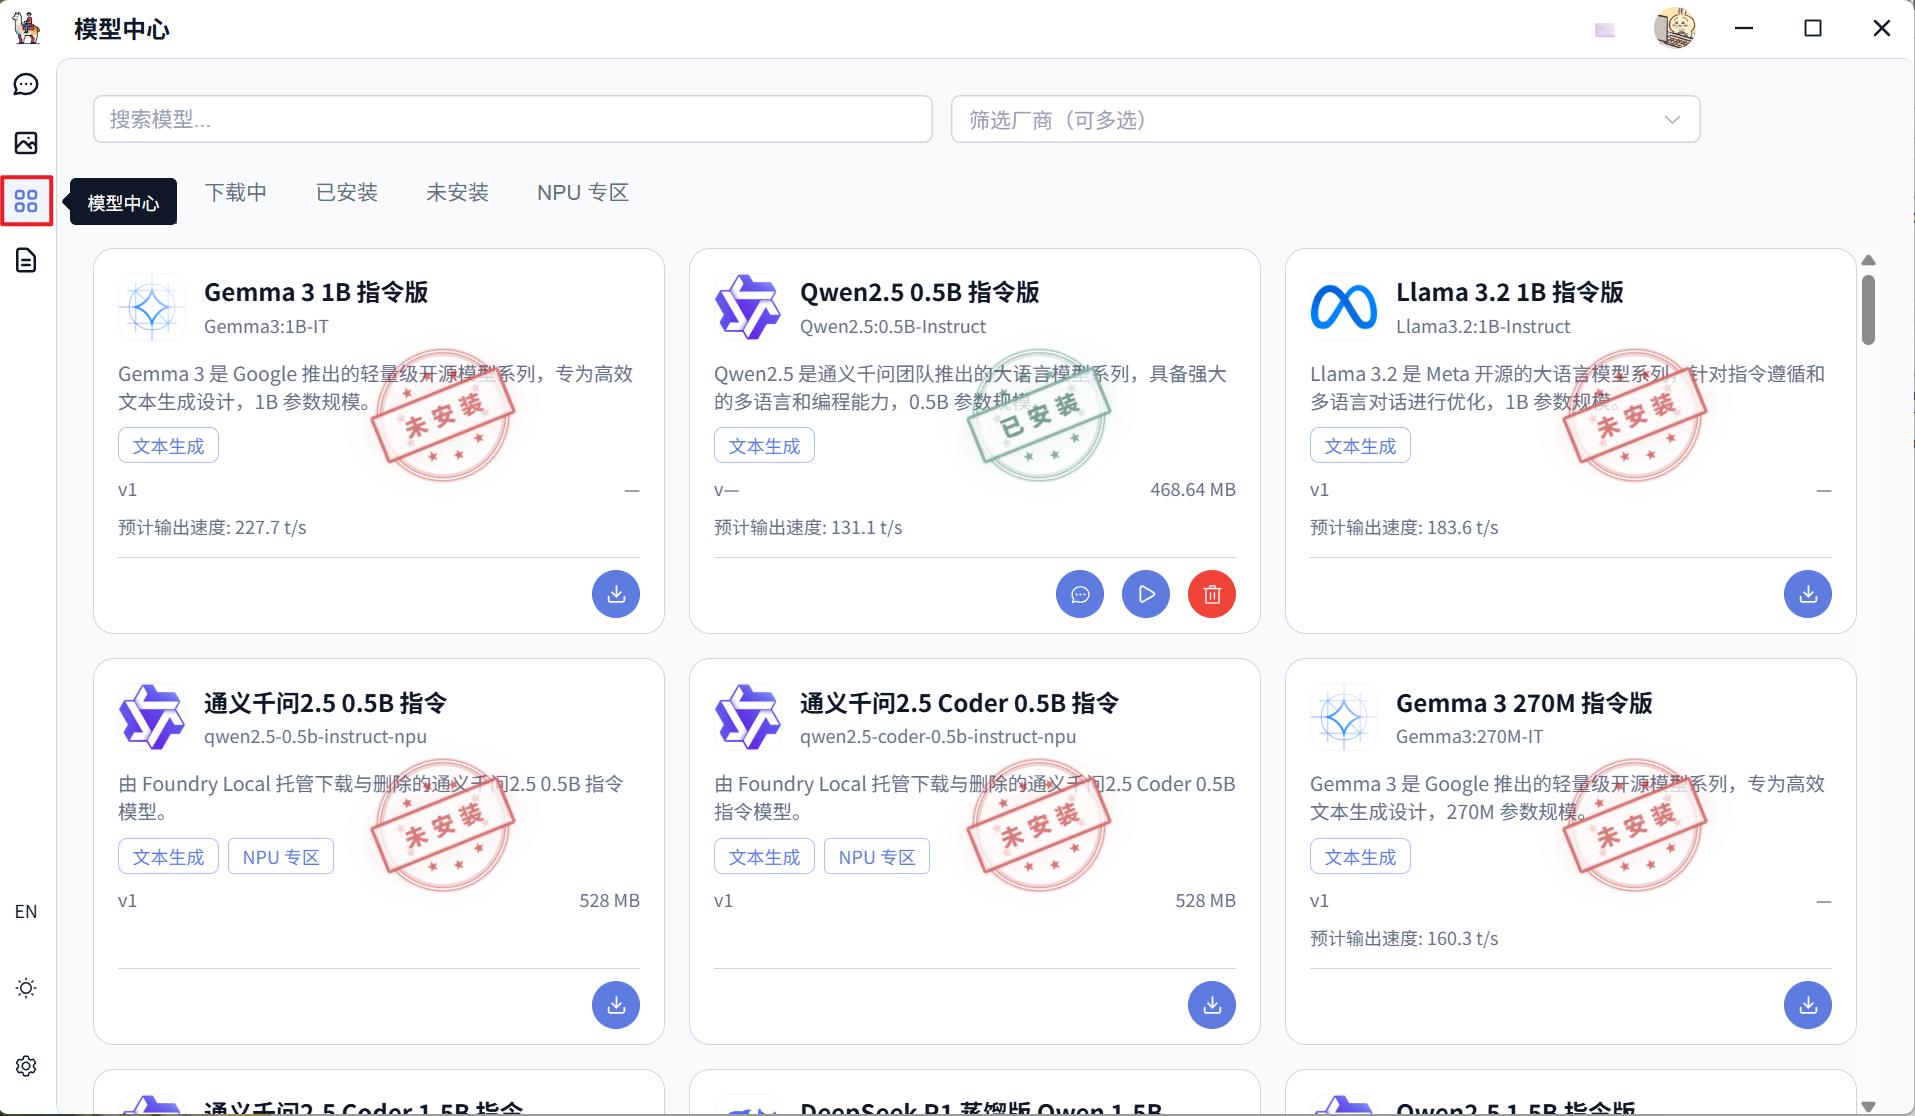Viewport: 1915px width, 1116px height.
Task: Open settings gear in the sidebar
Action: (x=26, y=1066)
